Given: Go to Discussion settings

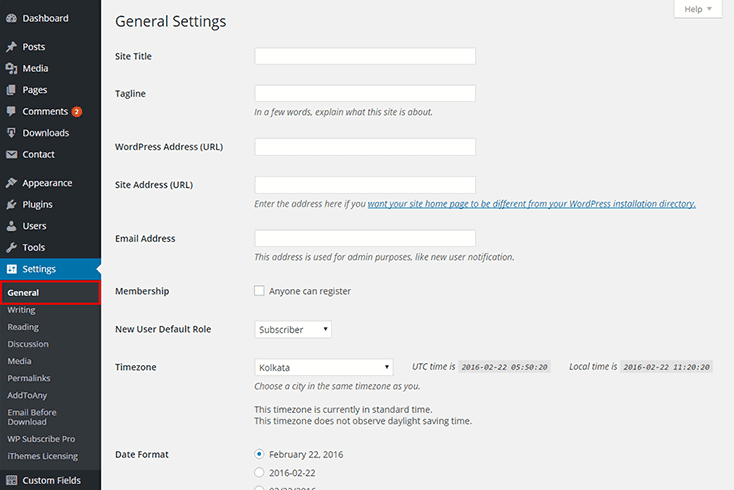Looking at the screenshot, I should pos(28,344).
